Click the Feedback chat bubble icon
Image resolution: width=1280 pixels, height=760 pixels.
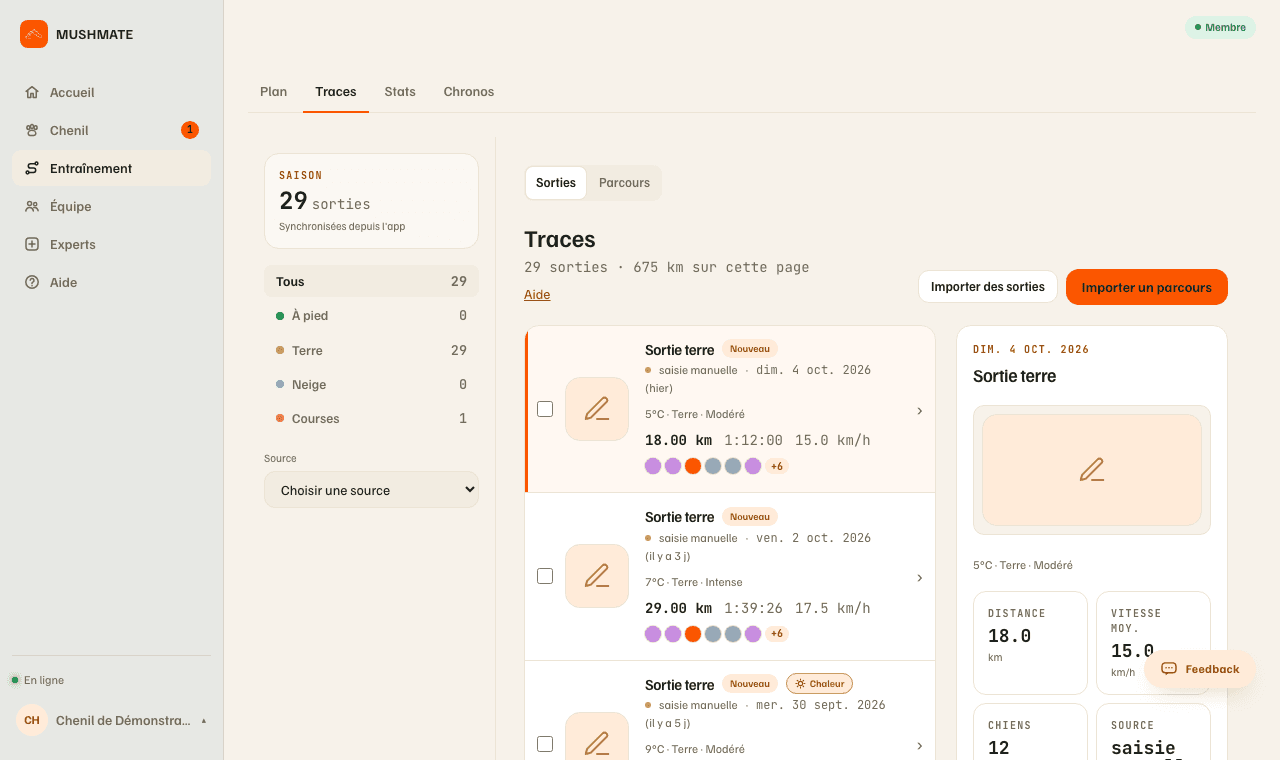click(1169, 669)
